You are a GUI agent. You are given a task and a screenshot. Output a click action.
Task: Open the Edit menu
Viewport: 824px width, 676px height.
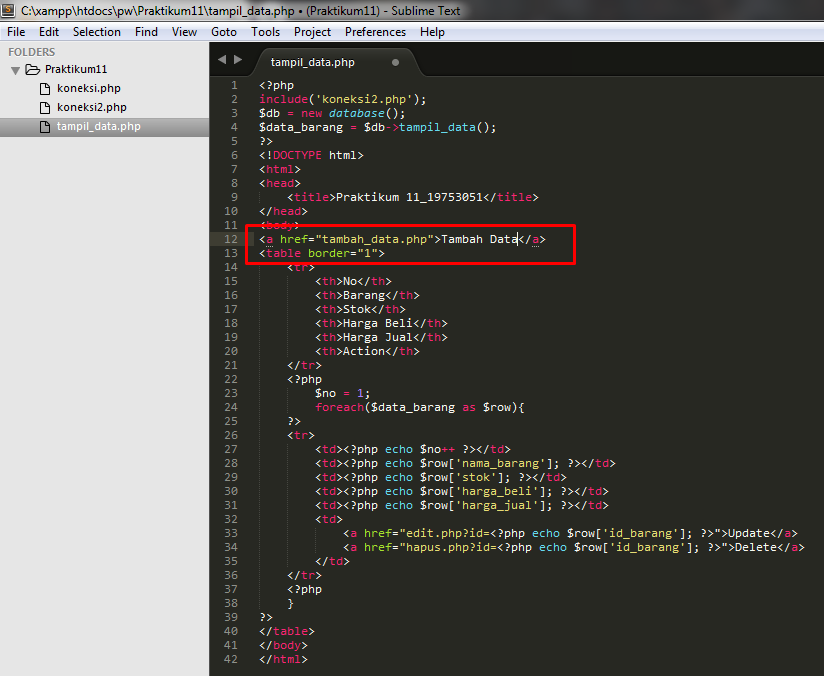click(49, 32)
